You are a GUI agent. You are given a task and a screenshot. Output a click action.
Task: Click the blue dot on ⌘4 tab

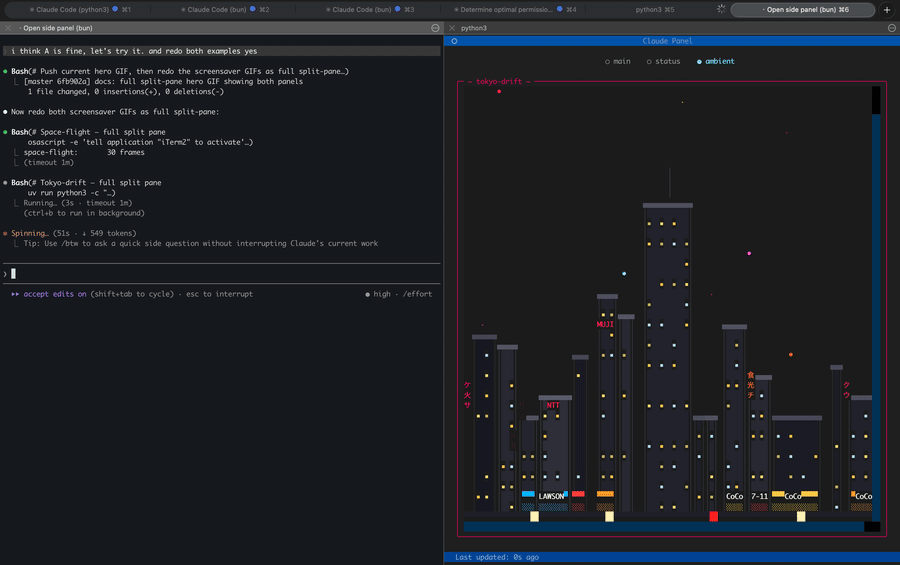[x=560, y=9]
